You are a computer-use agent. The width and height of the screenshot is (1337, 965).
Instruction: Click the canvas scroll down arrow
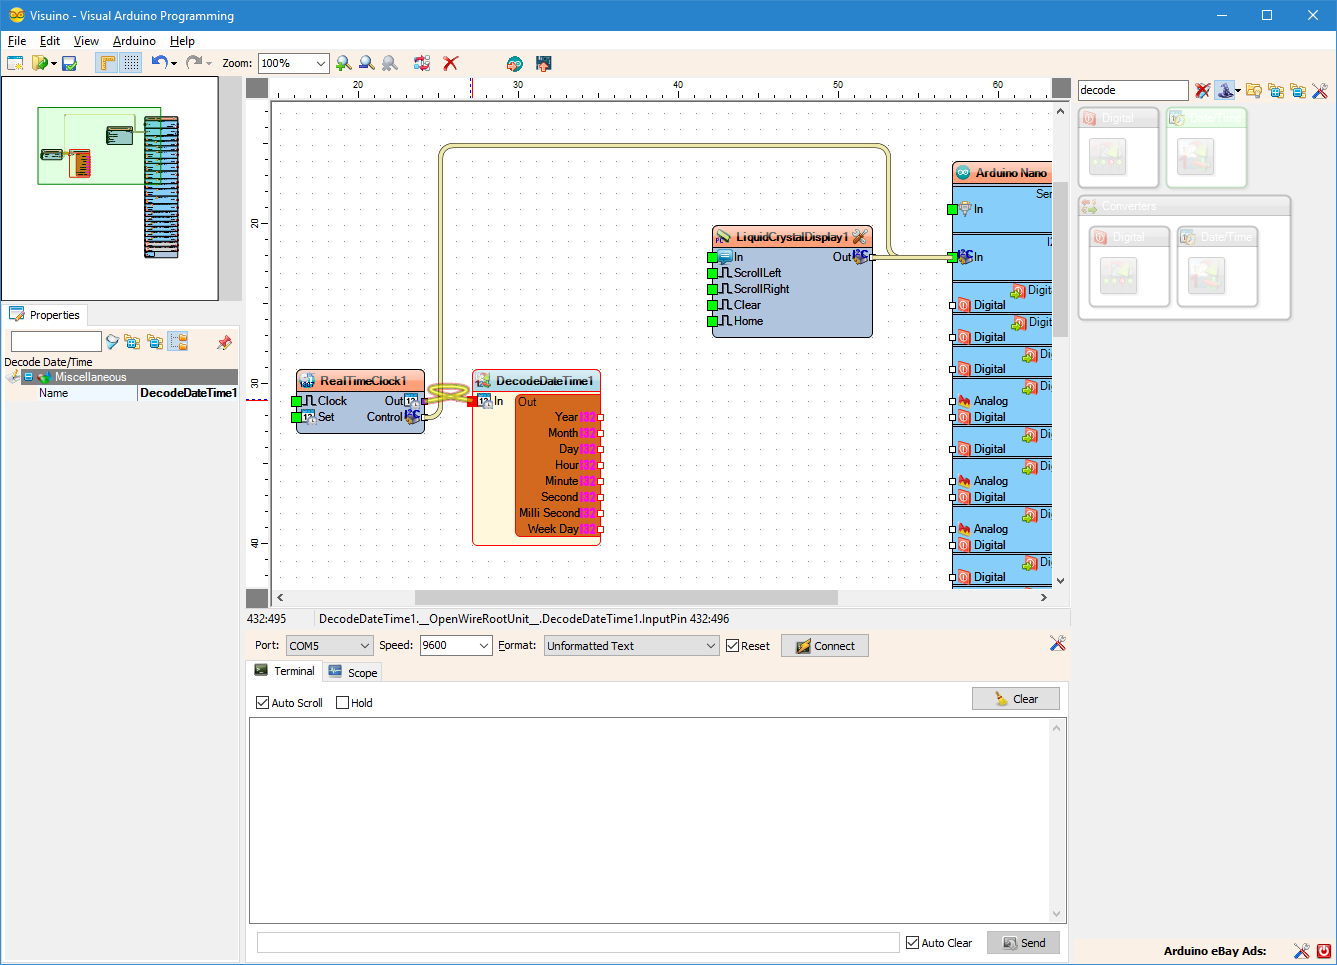[1060, 581]
